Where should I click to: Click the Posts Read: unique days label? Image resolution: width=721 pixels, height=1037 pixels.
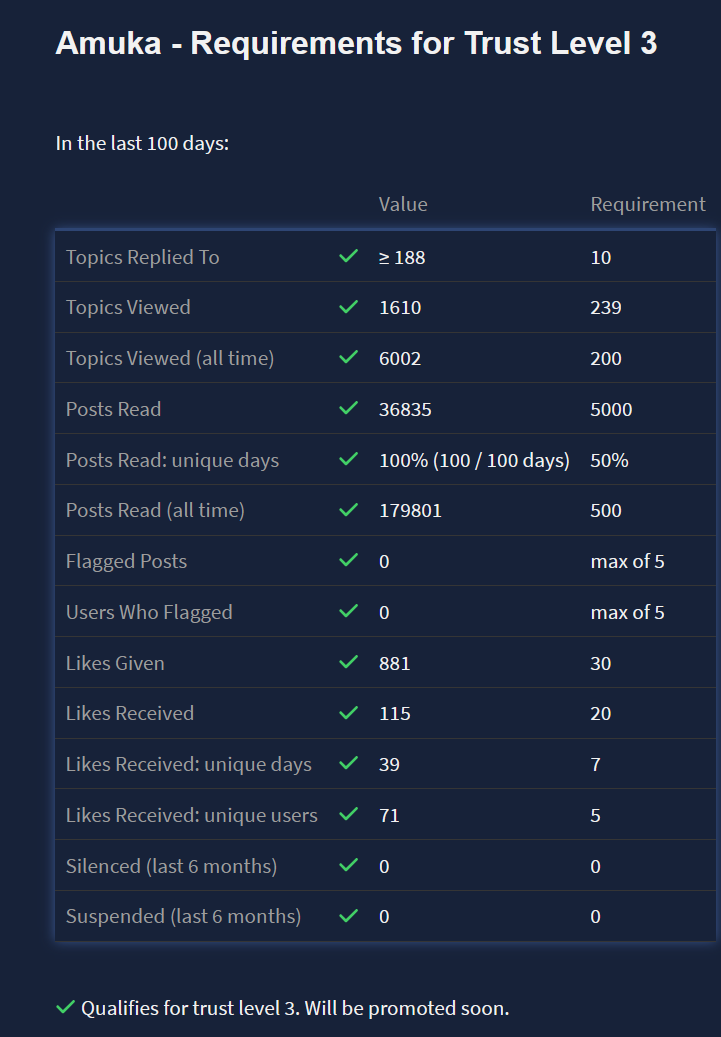[172, 460]
